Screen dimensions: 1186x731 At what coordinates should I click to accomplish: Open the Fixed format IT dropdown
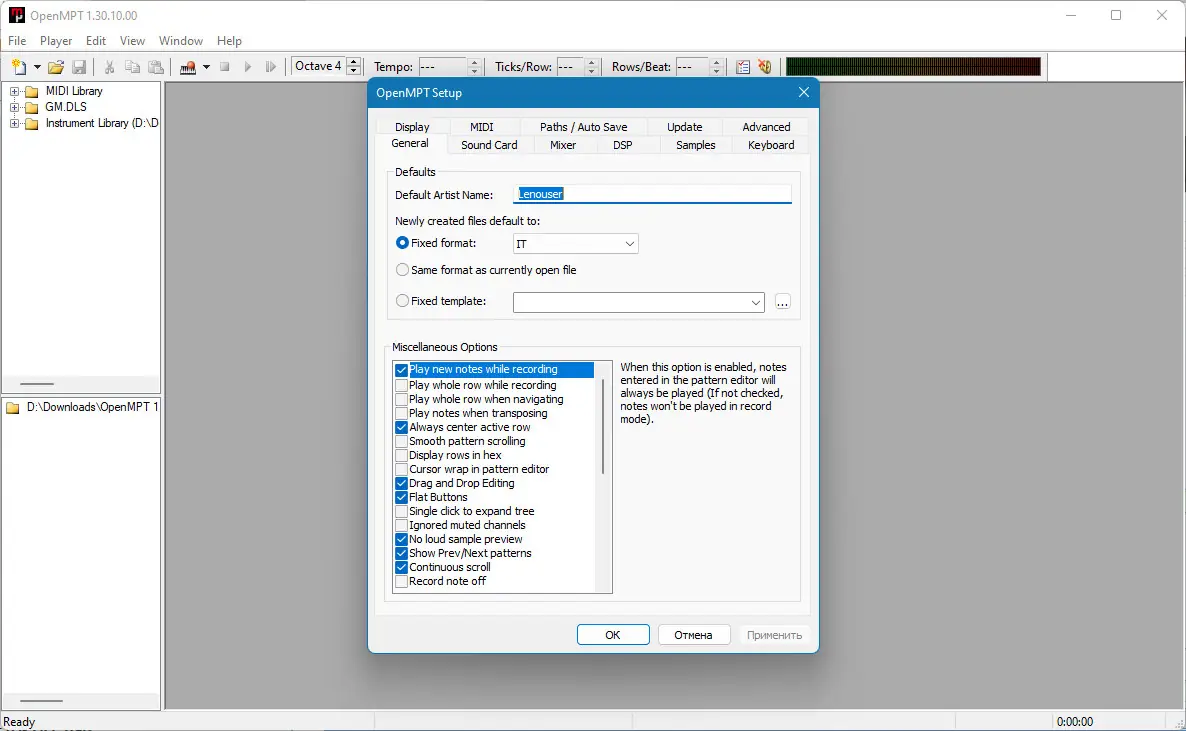coord(576,244)
